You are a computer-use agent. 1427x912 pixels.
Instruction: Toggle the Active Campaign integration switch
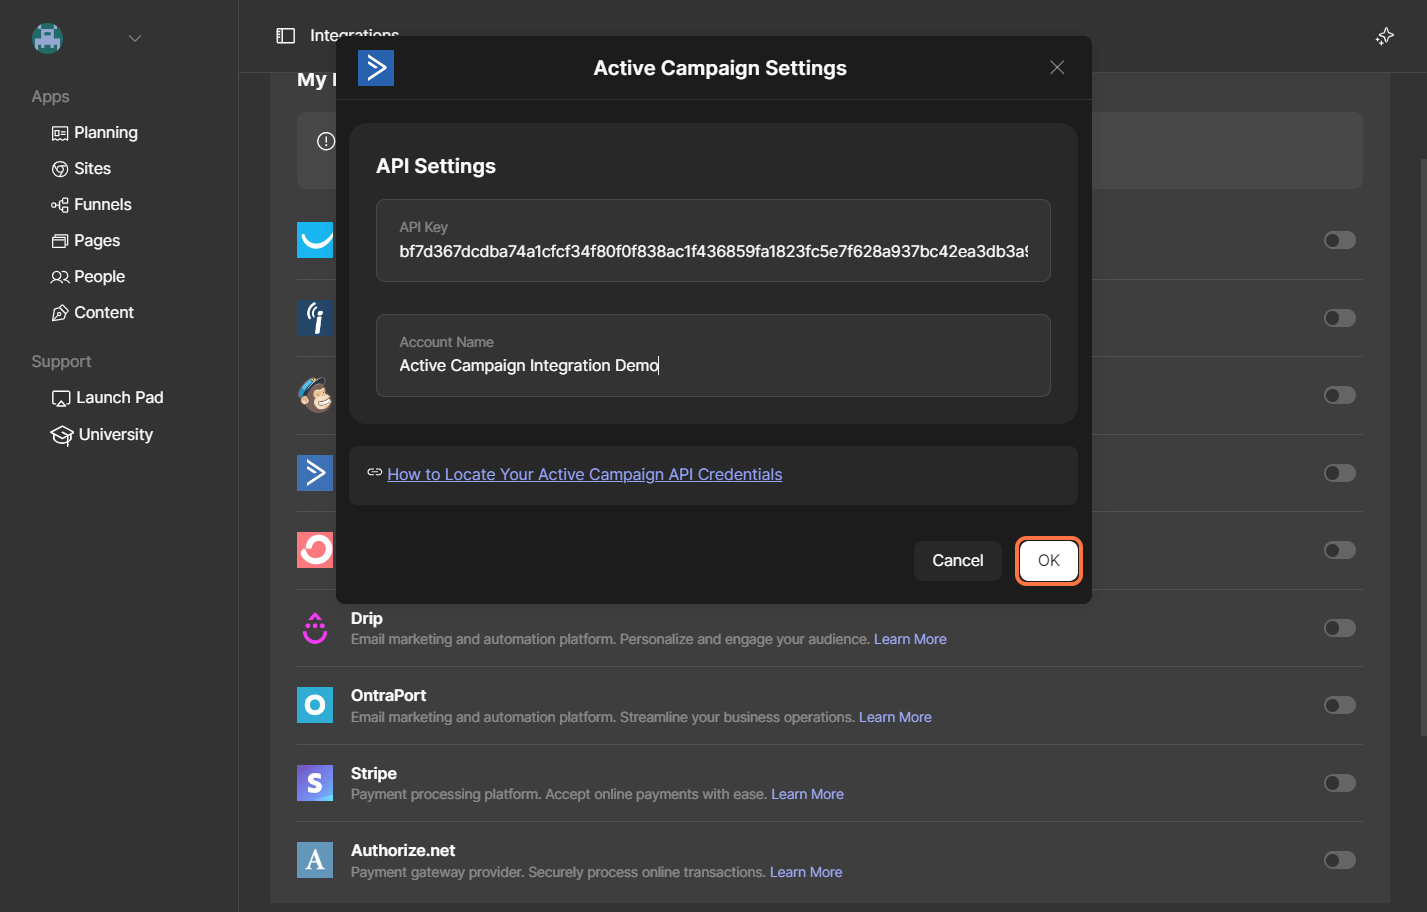point(1340,473)
